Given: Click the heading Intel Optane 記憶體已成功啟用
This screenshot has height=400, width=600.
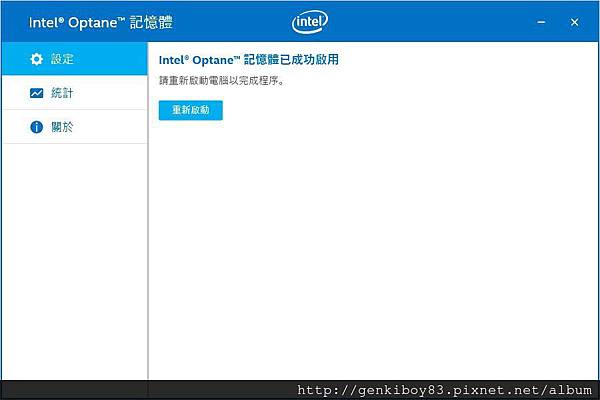Looking at the screenshot, I should [x=249, y=60].
